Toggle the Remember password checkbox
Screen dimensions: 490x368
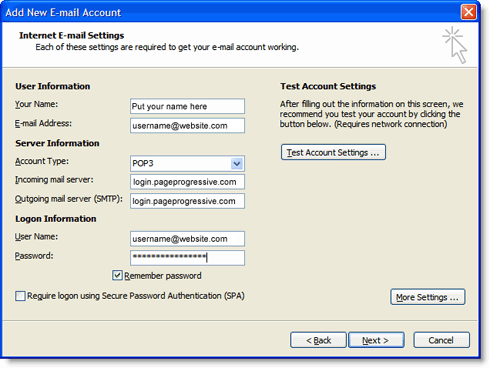[117, 275]
